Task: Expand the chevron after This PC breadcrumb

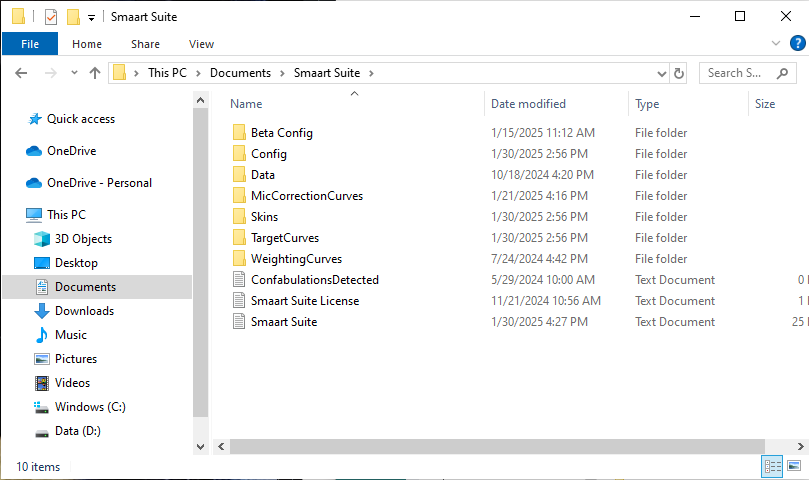Action: (198, 73)
